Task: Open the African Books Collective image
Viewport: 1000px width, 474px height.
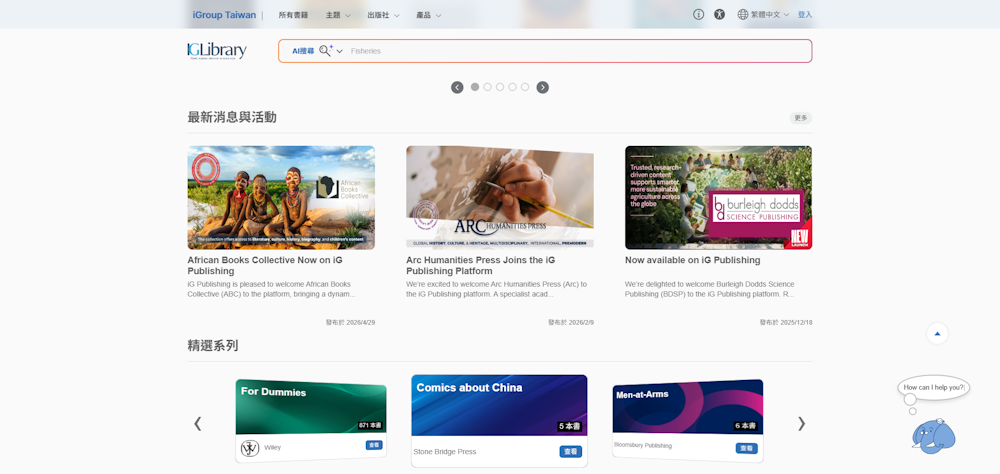Action: pos(281,197)
